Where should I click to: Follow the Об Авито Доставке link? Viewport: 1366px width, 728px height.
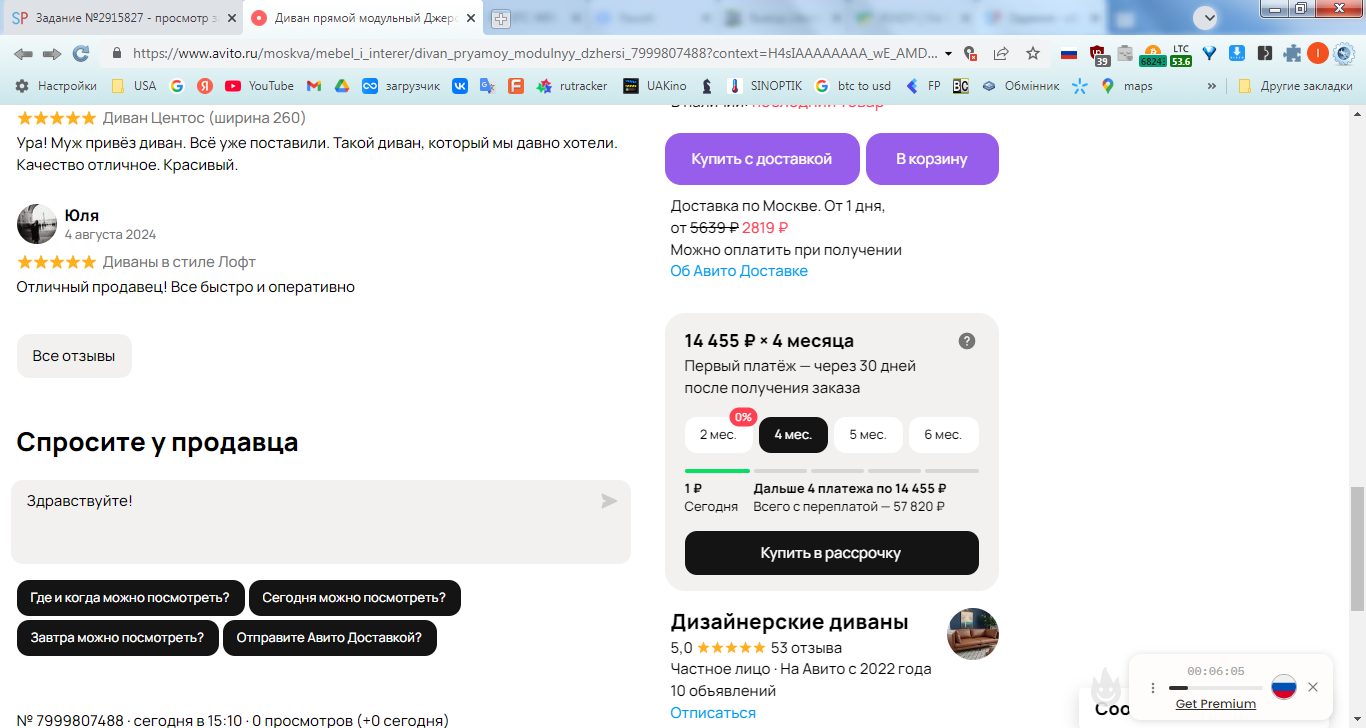739,271
